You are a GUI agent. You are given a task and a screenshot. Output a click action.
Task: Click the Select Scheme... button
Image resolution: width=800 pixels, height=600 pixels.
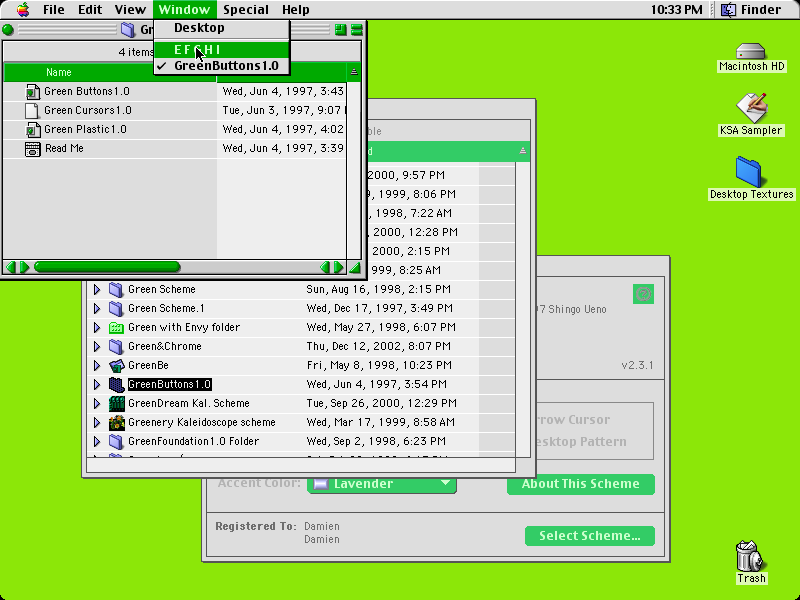(x=590, y=536)
